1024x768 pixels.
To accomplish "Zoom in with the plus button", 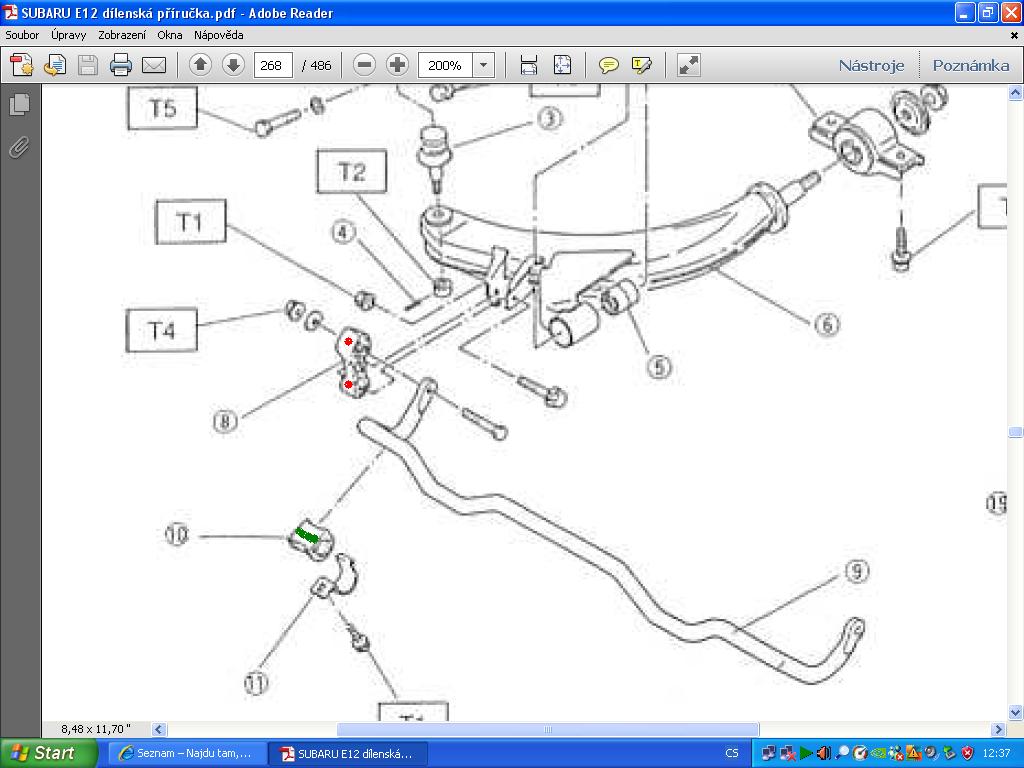I will click(x=397, y=65).
